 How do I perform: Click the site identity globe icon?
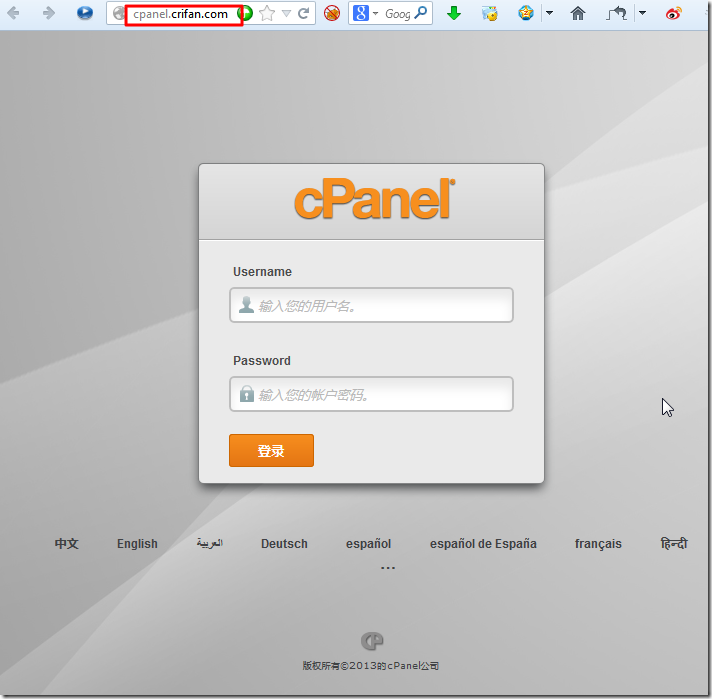pos(118,13)
